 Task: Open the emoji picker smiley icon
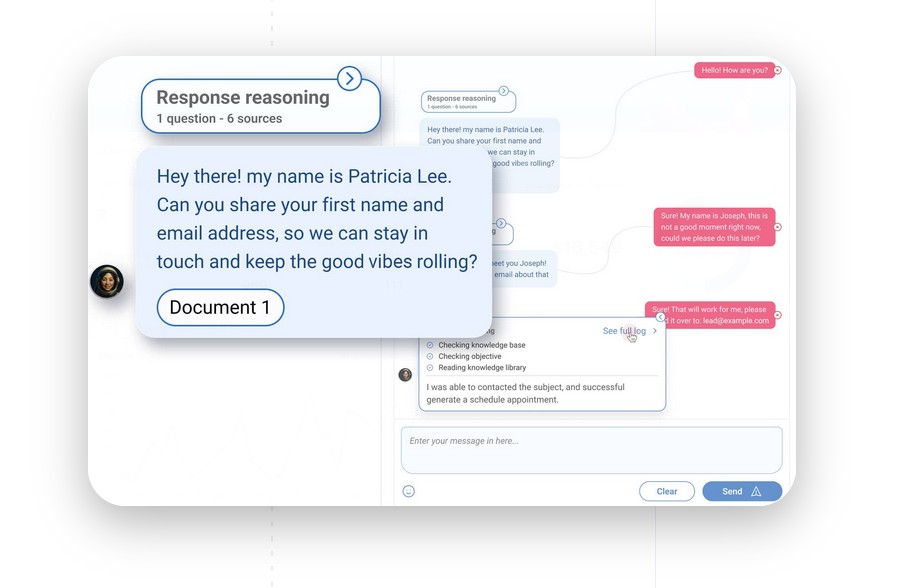pos(408,491)
